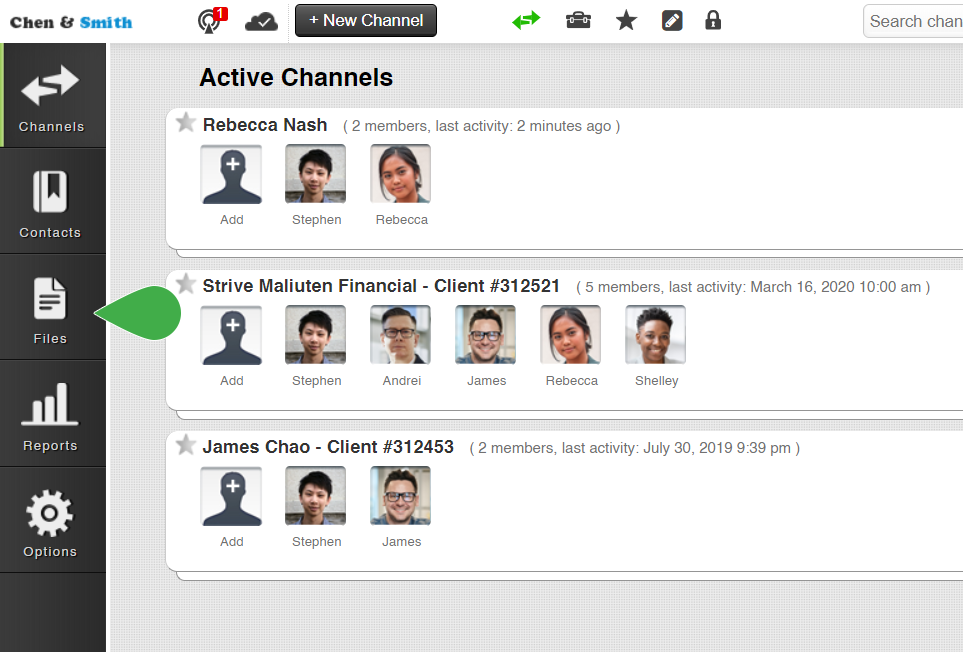Select Stephen's avatar in Rebecca Nash channel

[x=316, y=174]
